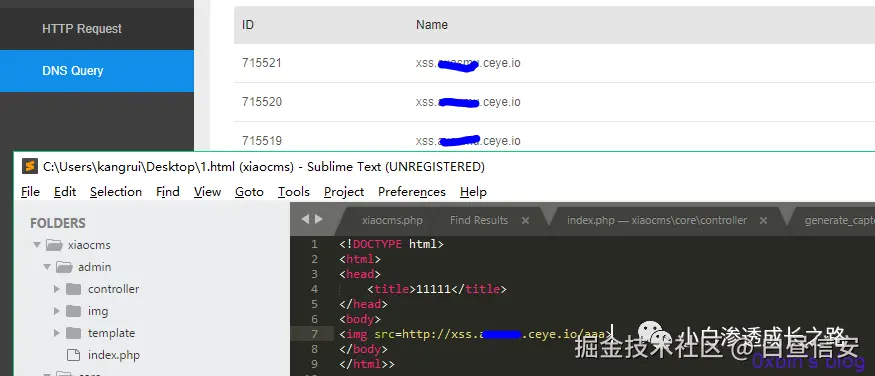Expand the controller folder arrow
This screenshot has height=376, width=875.
pos(56,289)
